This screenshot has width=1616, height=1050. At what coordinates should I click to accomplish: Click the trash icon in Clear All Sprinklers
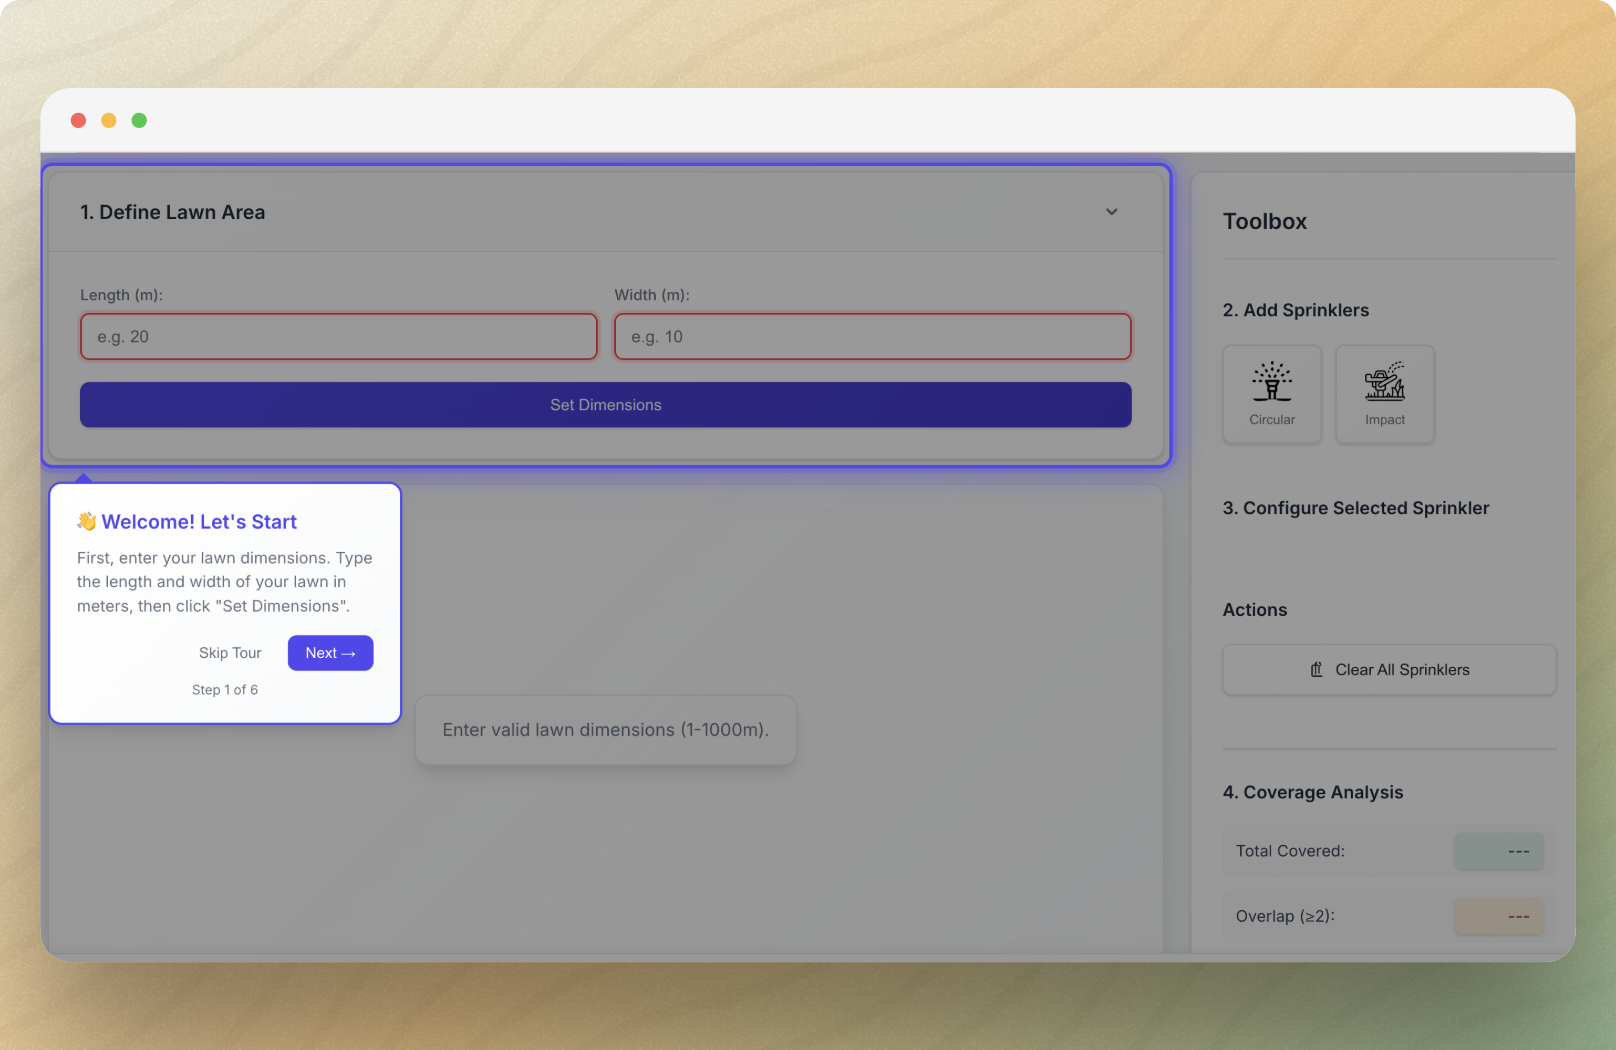[1316, 670]
